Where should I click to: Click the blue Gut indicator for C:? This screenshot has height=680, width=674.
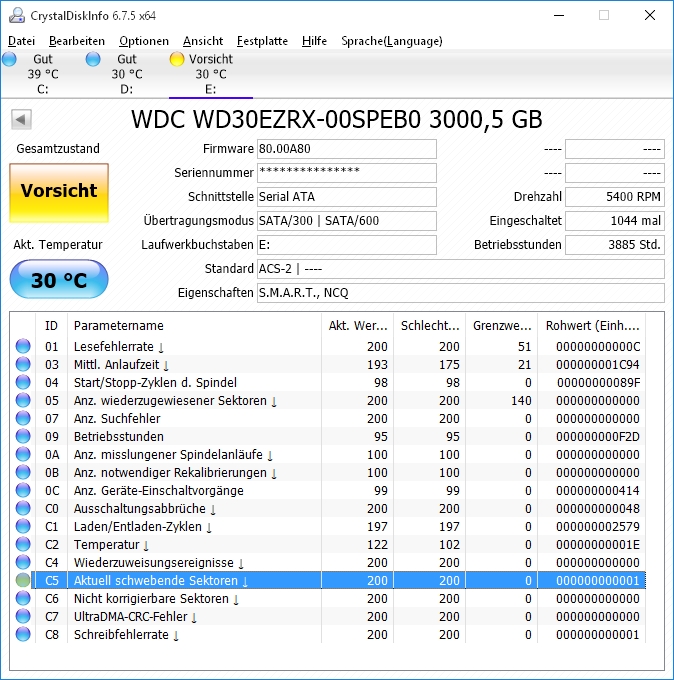click(9, 59)
